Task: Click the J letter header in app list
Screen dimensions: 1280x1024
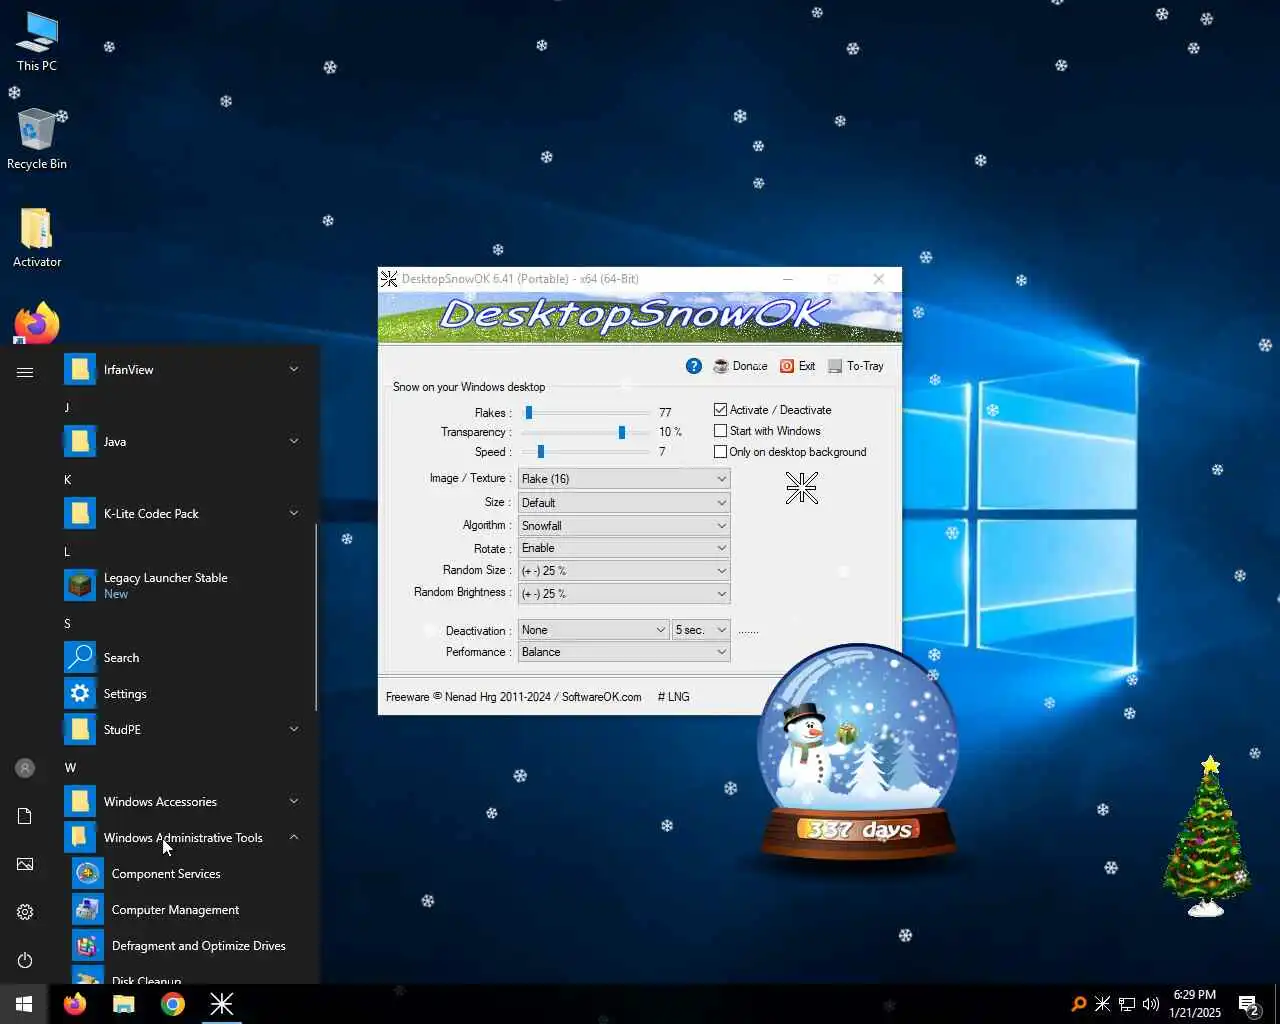Action: coord(67,407)
